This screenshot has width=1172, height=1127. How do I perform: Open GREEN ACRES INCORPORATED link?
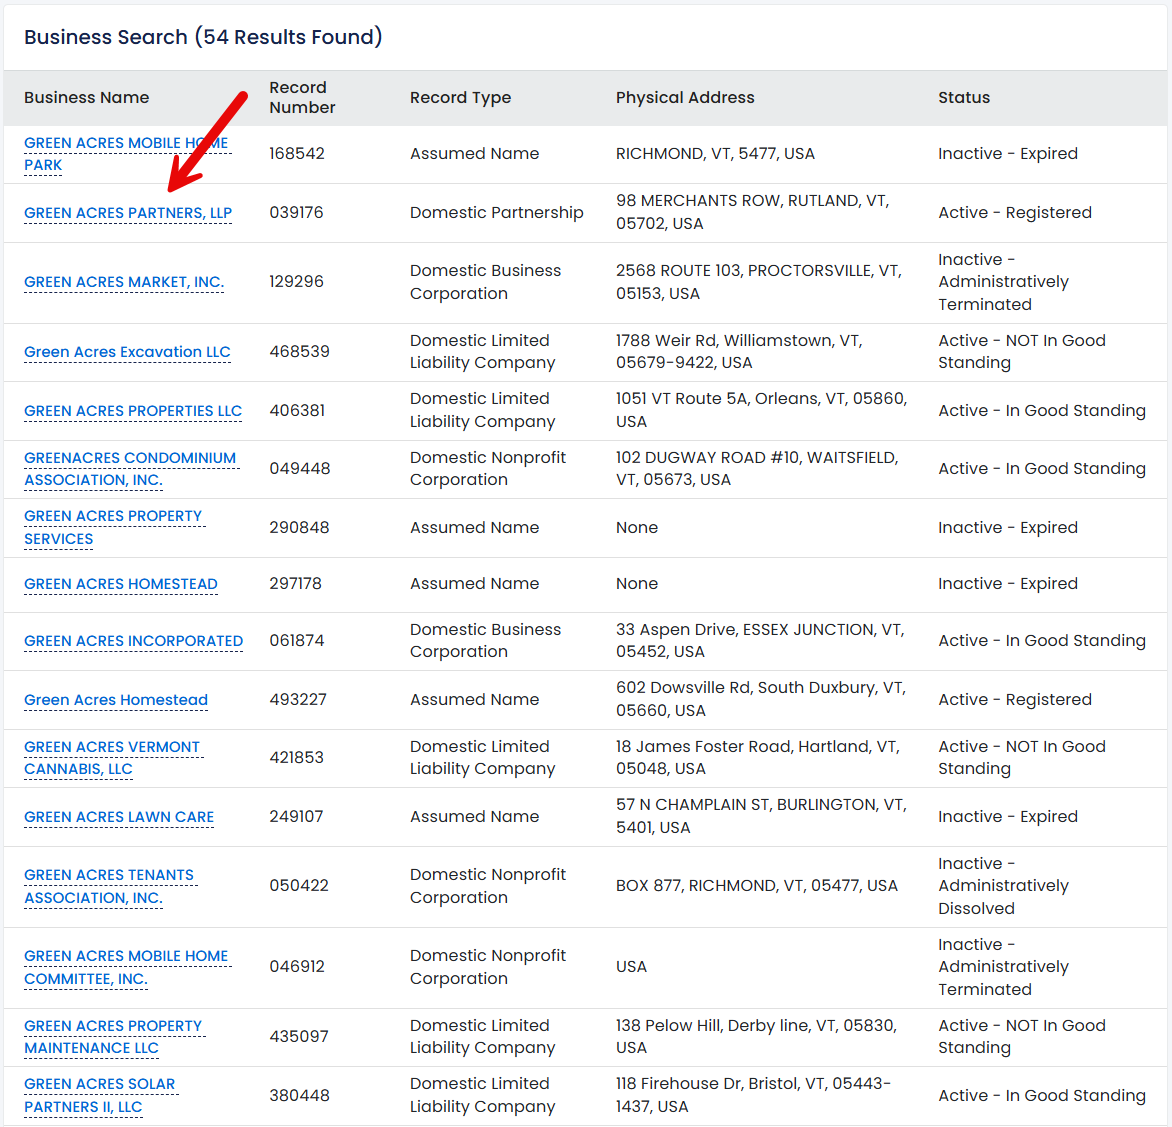click(134, 641)
